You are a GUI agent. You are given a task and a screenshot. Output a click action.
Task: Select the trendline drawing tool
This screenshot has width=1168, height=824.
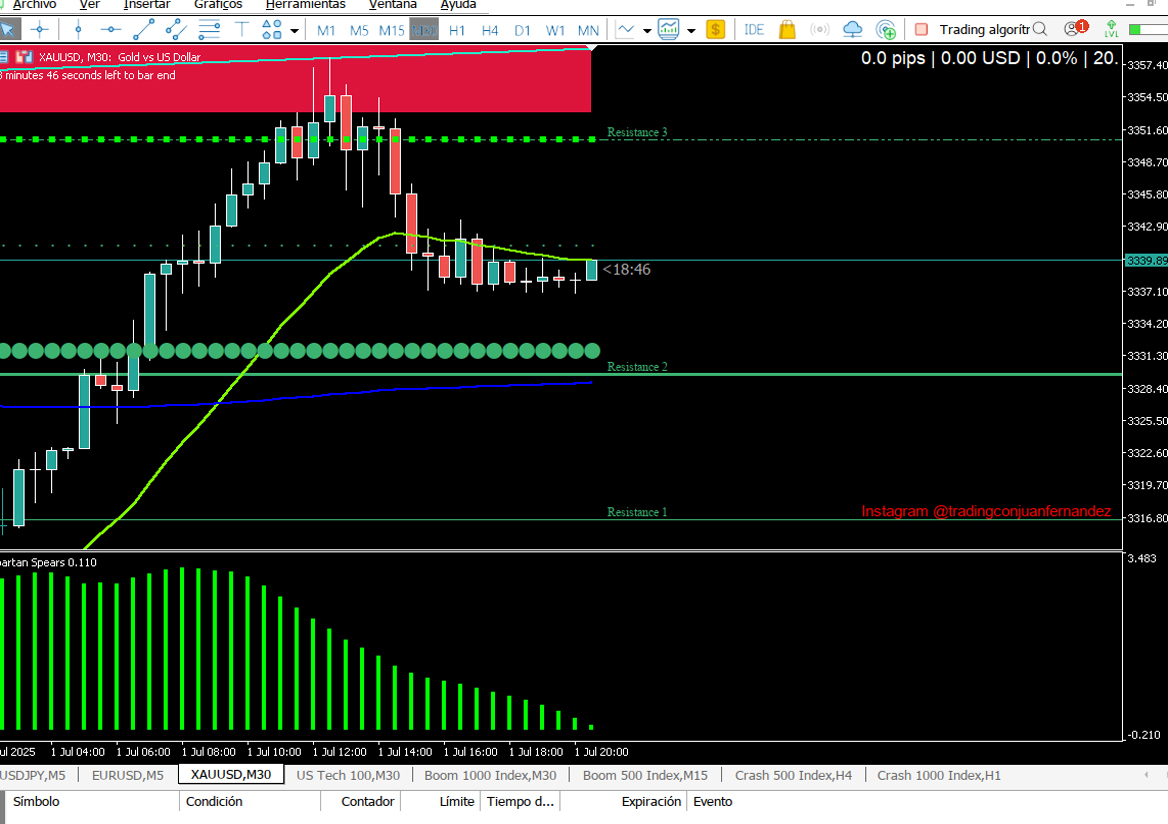coord(144,30)
